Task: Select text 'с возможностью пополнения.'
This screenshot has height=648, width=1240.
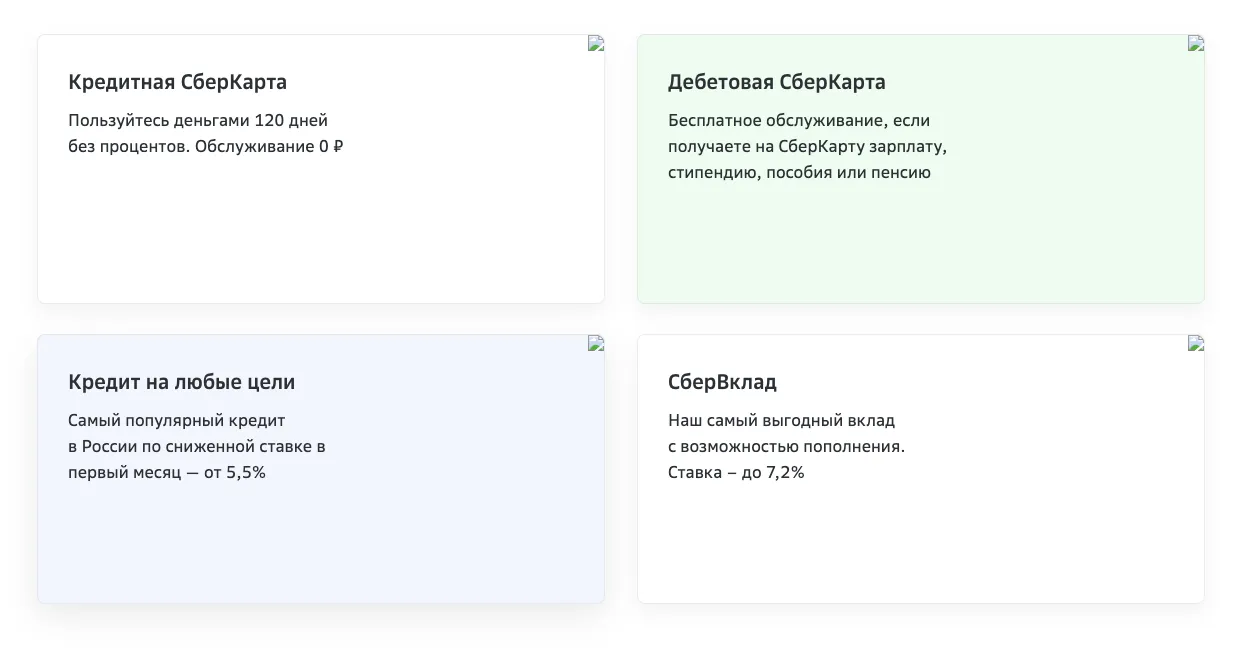Action: [x=786, y=447]
